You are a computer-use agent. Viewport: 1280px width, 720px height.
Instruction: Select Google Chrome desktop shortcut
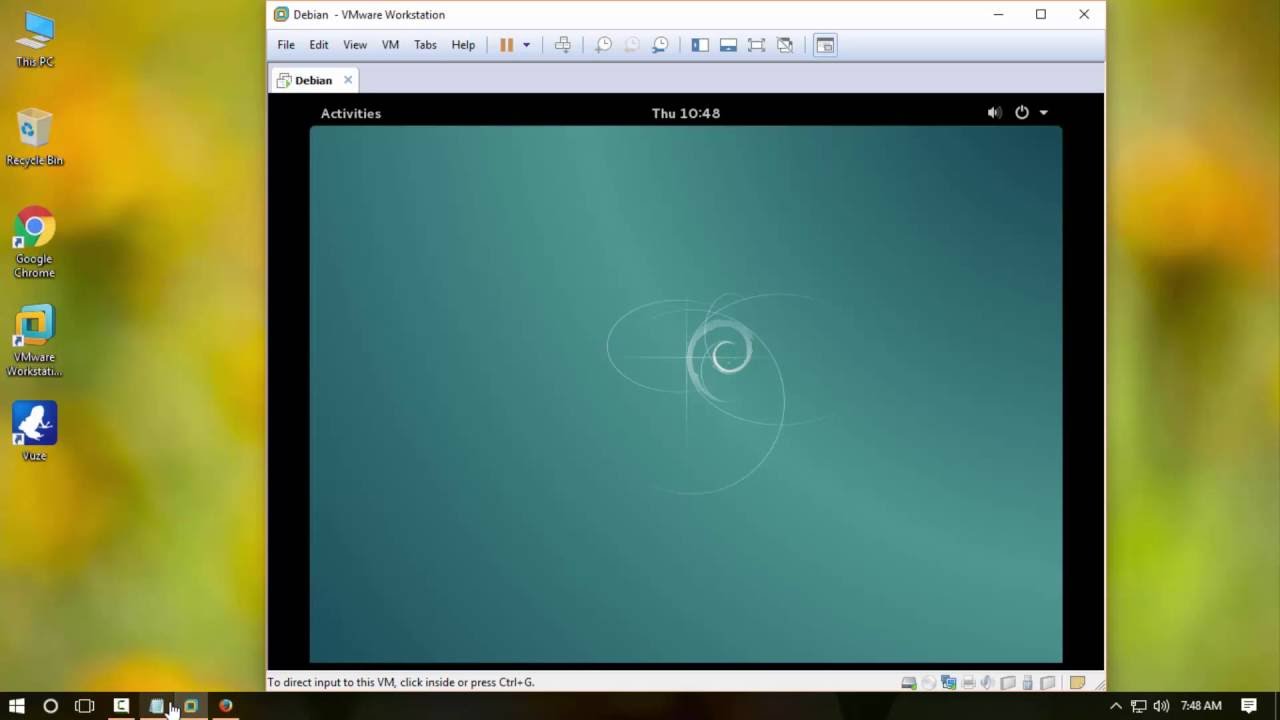[x=34, y=243]
